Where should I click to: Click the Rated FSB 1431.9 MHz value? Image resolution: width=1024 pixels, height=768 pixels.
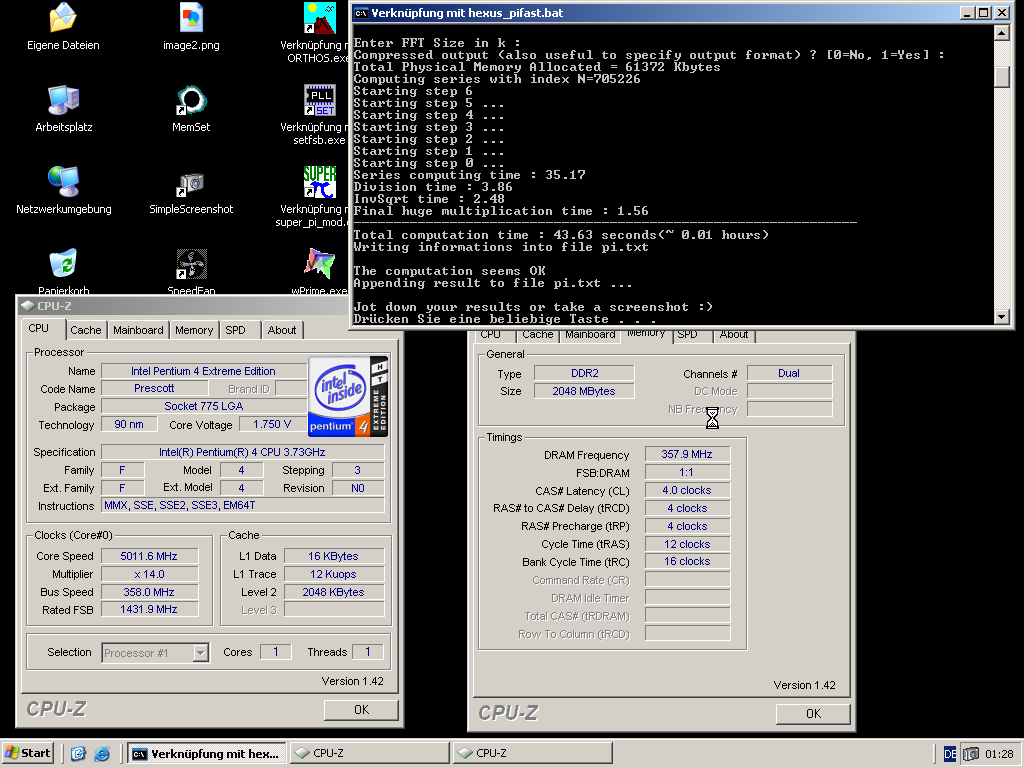(x=149, y=609)
